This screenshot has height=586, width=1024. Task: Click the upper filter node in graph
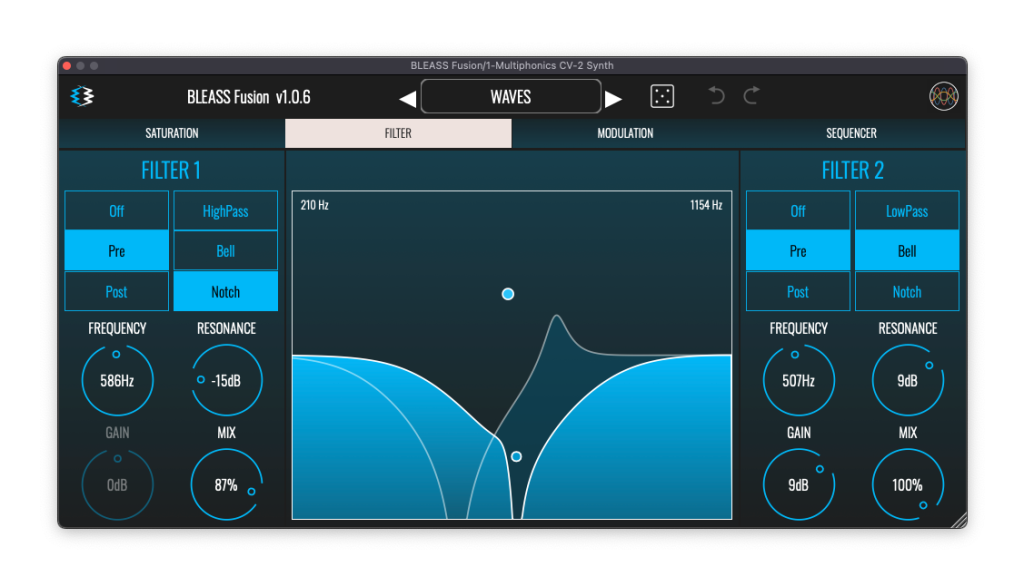(x=508, y=294)
